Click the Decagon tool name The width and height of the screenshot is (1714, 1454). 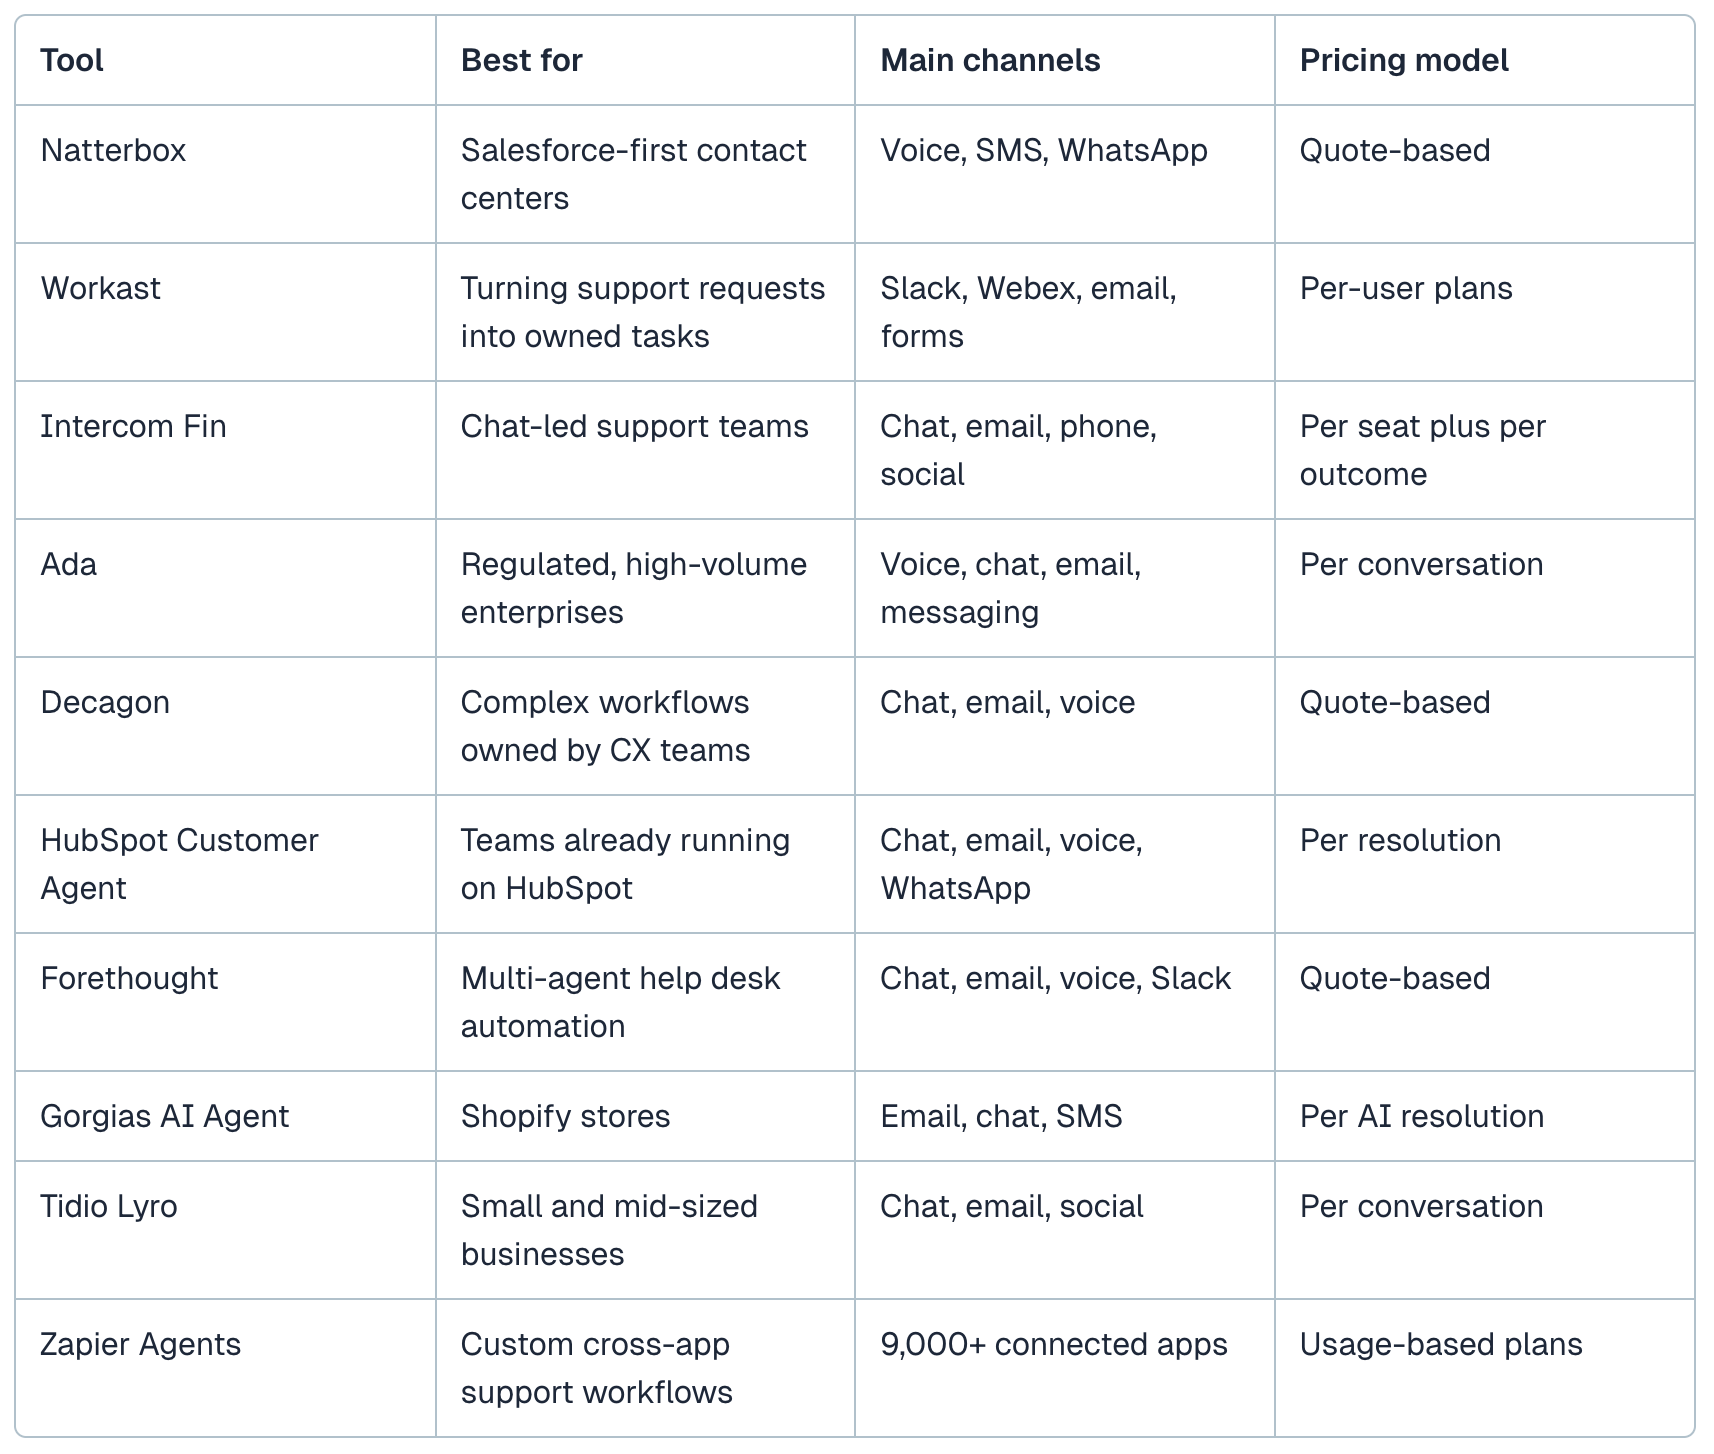[x=105, y=702]
